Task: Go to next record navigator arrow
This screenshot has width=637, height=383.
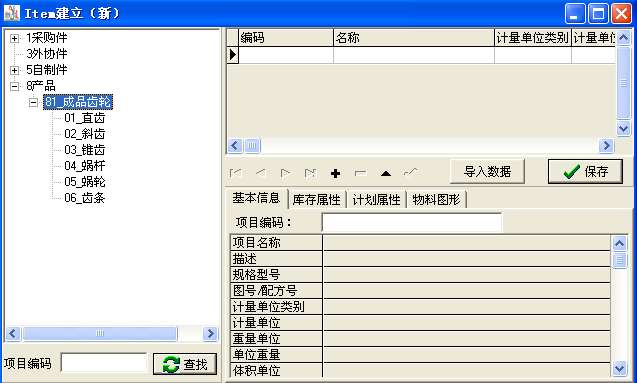Action: coord(286,173)
